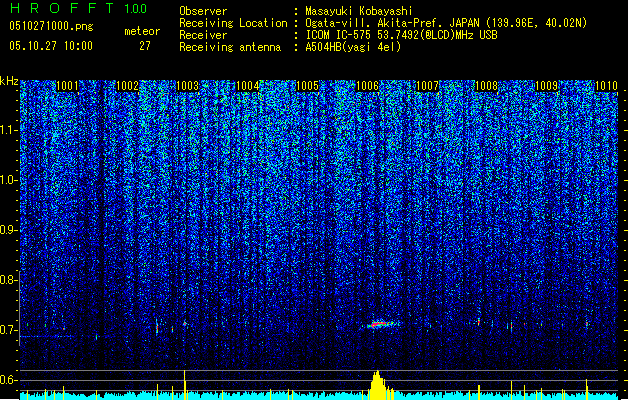Image resolution: width=629 pixels, height=400 pixels.
Task: Click the 0.6 kHz axis tick label
Action: 8,380
